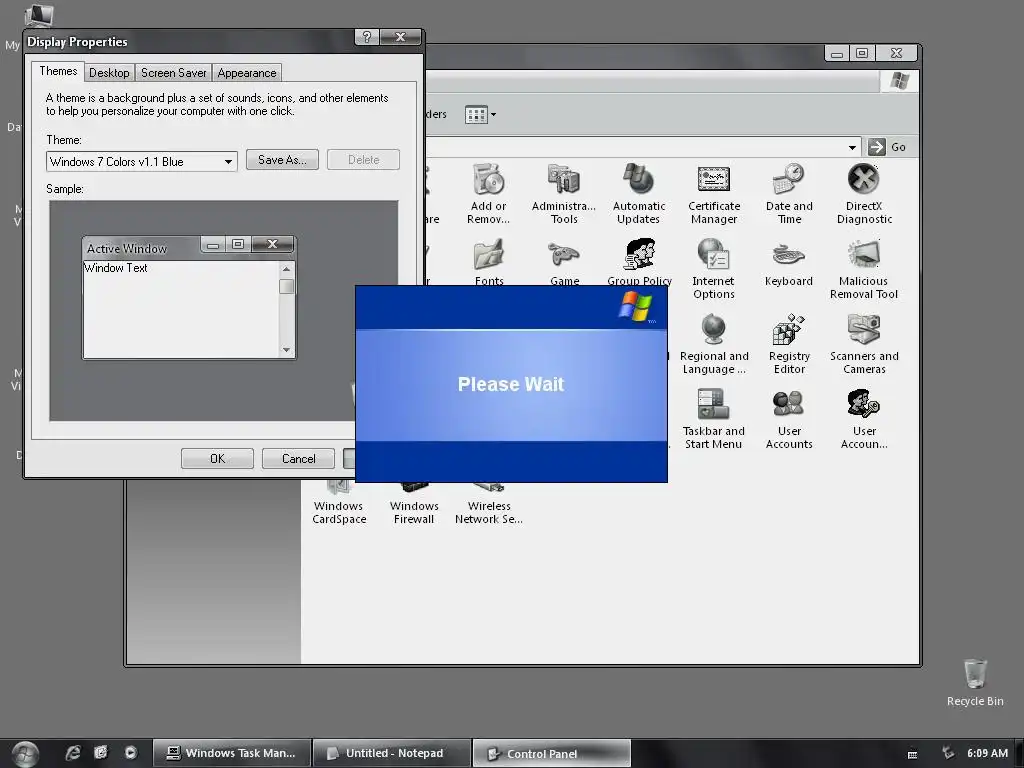The image size is (1024, 768).
Task: Click the Go button in Control Panel
Action: coord(888,147)
